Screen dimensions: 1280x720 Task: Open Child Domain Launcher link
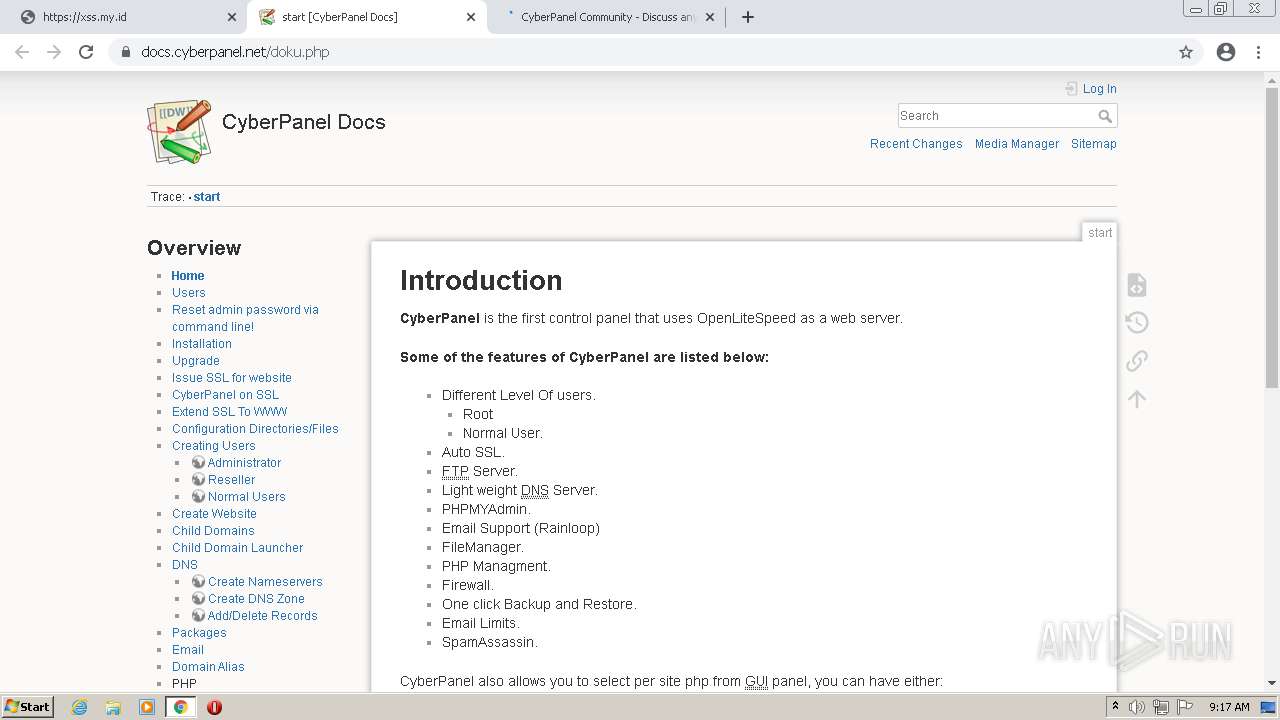tap(237, 548)
